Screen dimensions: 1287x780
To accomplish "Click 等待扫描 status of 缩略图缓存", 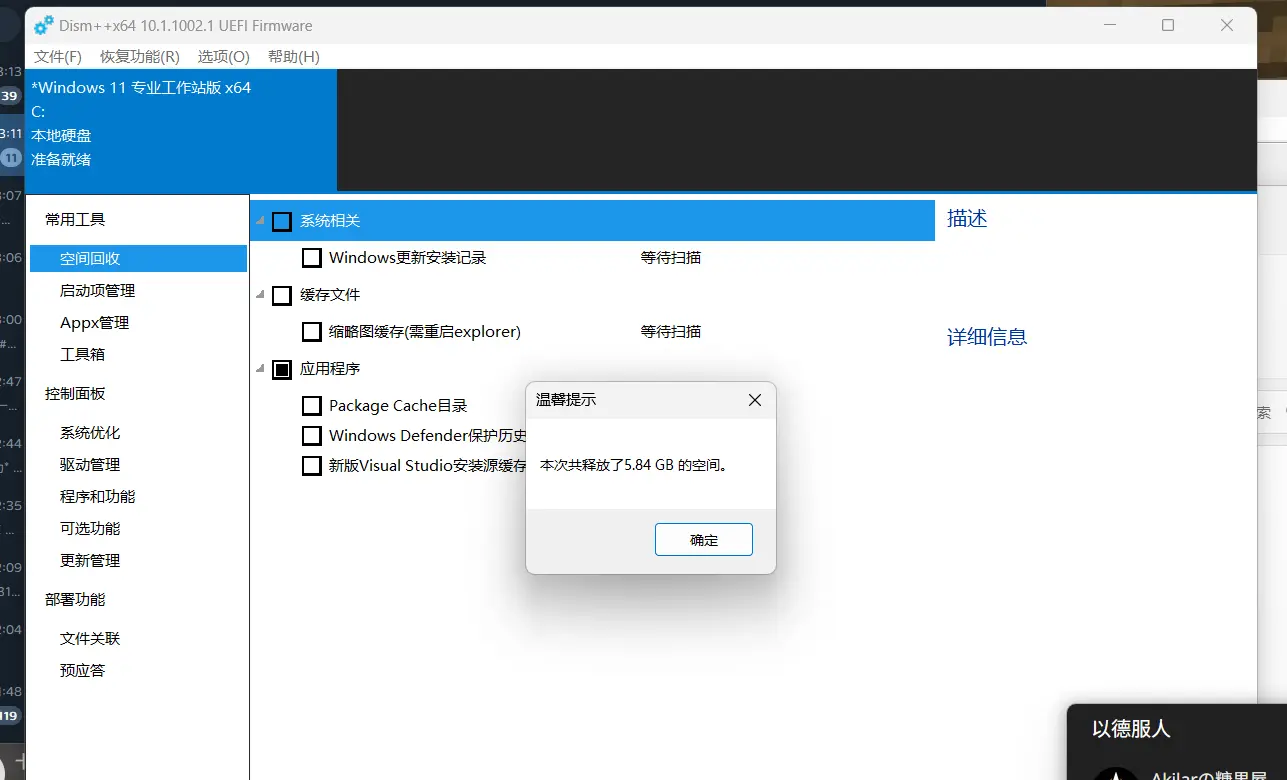I will 671,331.
